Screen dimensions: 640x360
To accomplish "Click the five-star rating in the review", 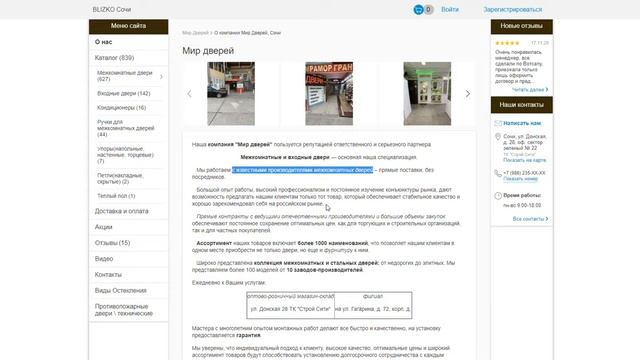I will point(507,43).
